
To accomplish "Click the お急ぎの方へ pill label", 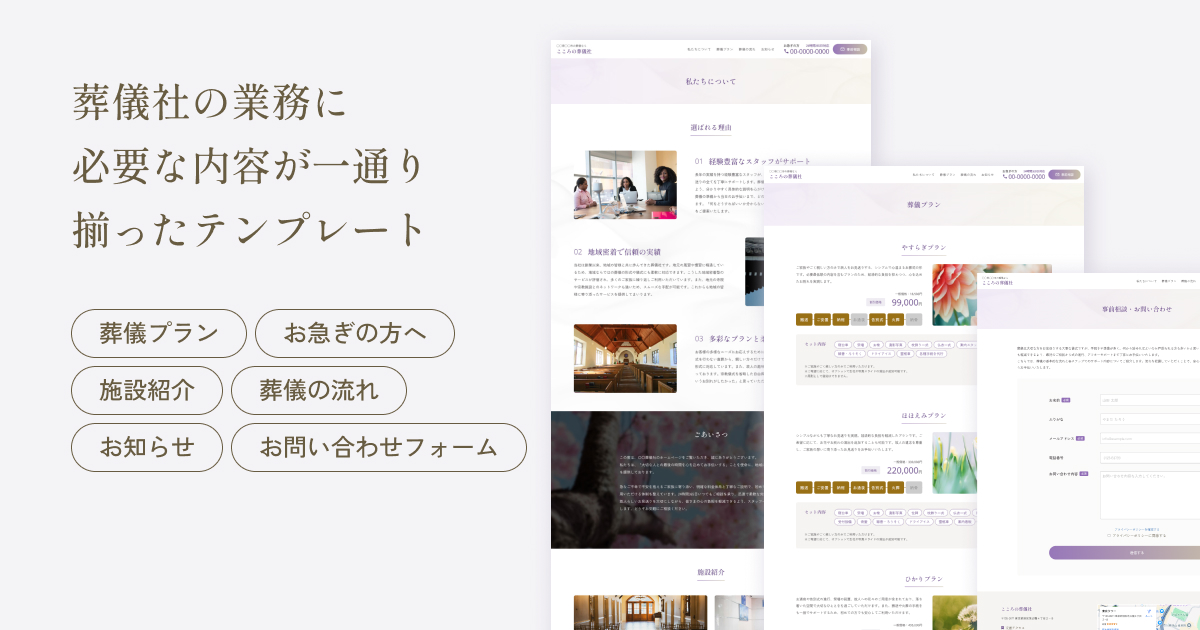I will pos(355,333).
